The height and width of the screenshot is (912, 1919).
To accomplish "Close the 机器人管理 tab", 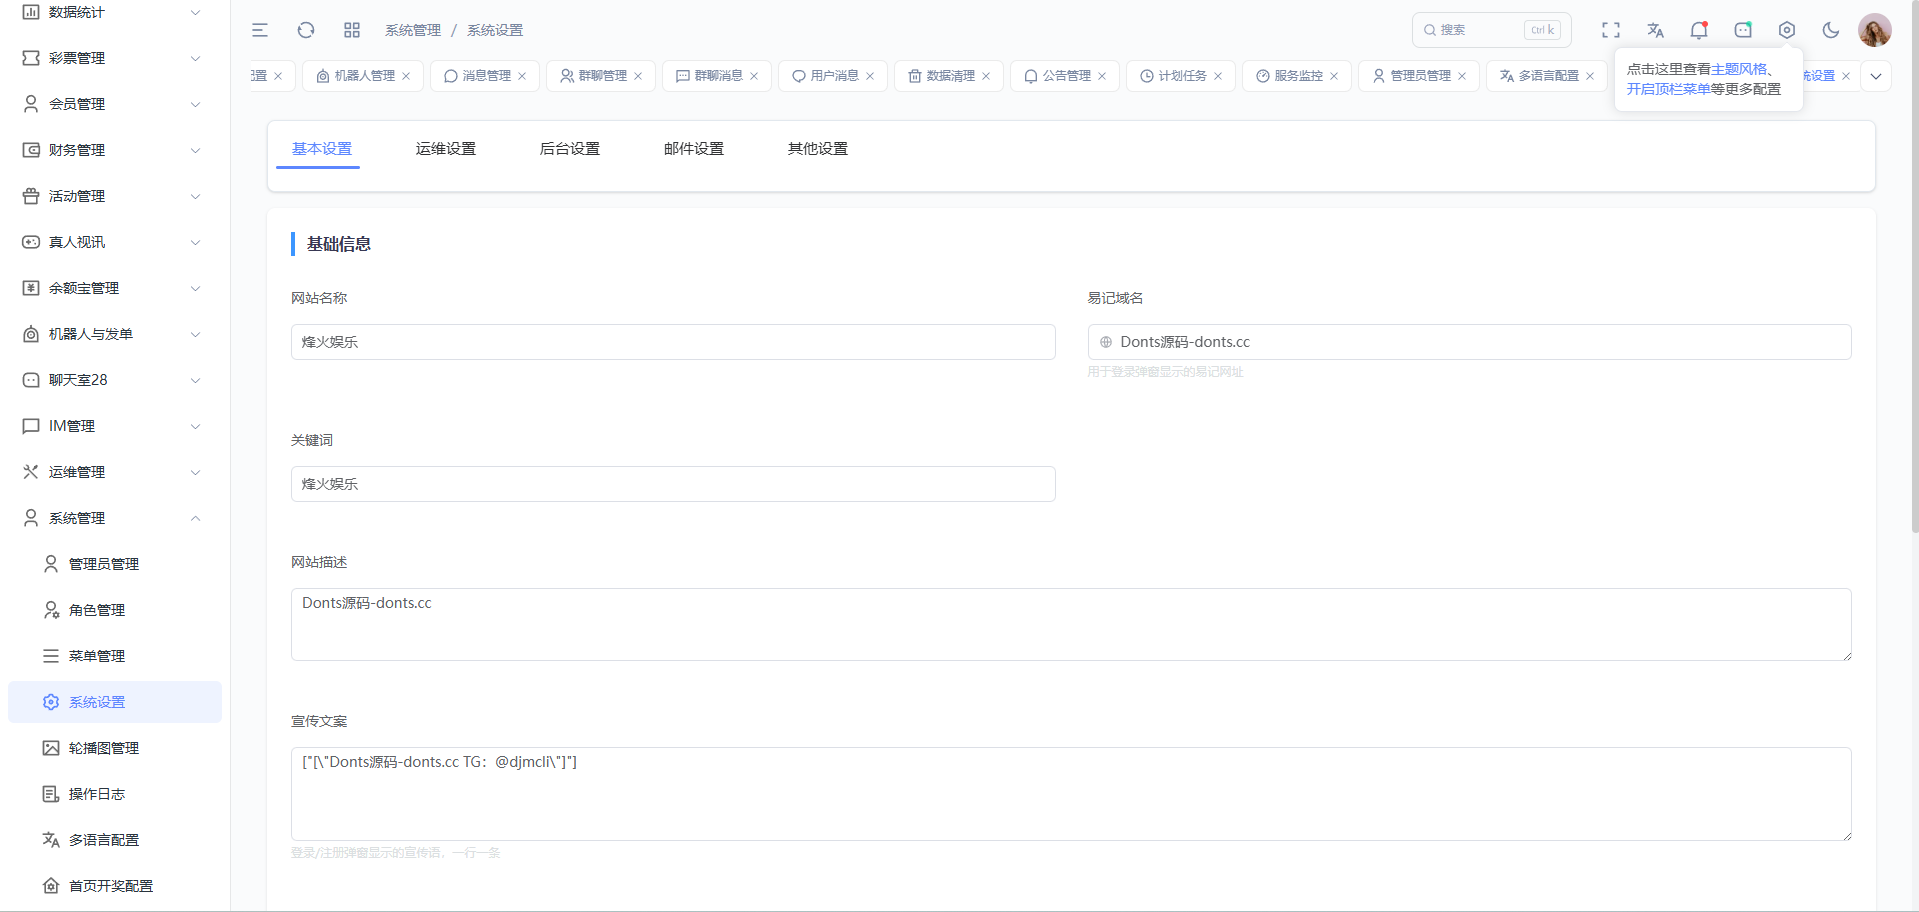I will click(x=406, y=76).
